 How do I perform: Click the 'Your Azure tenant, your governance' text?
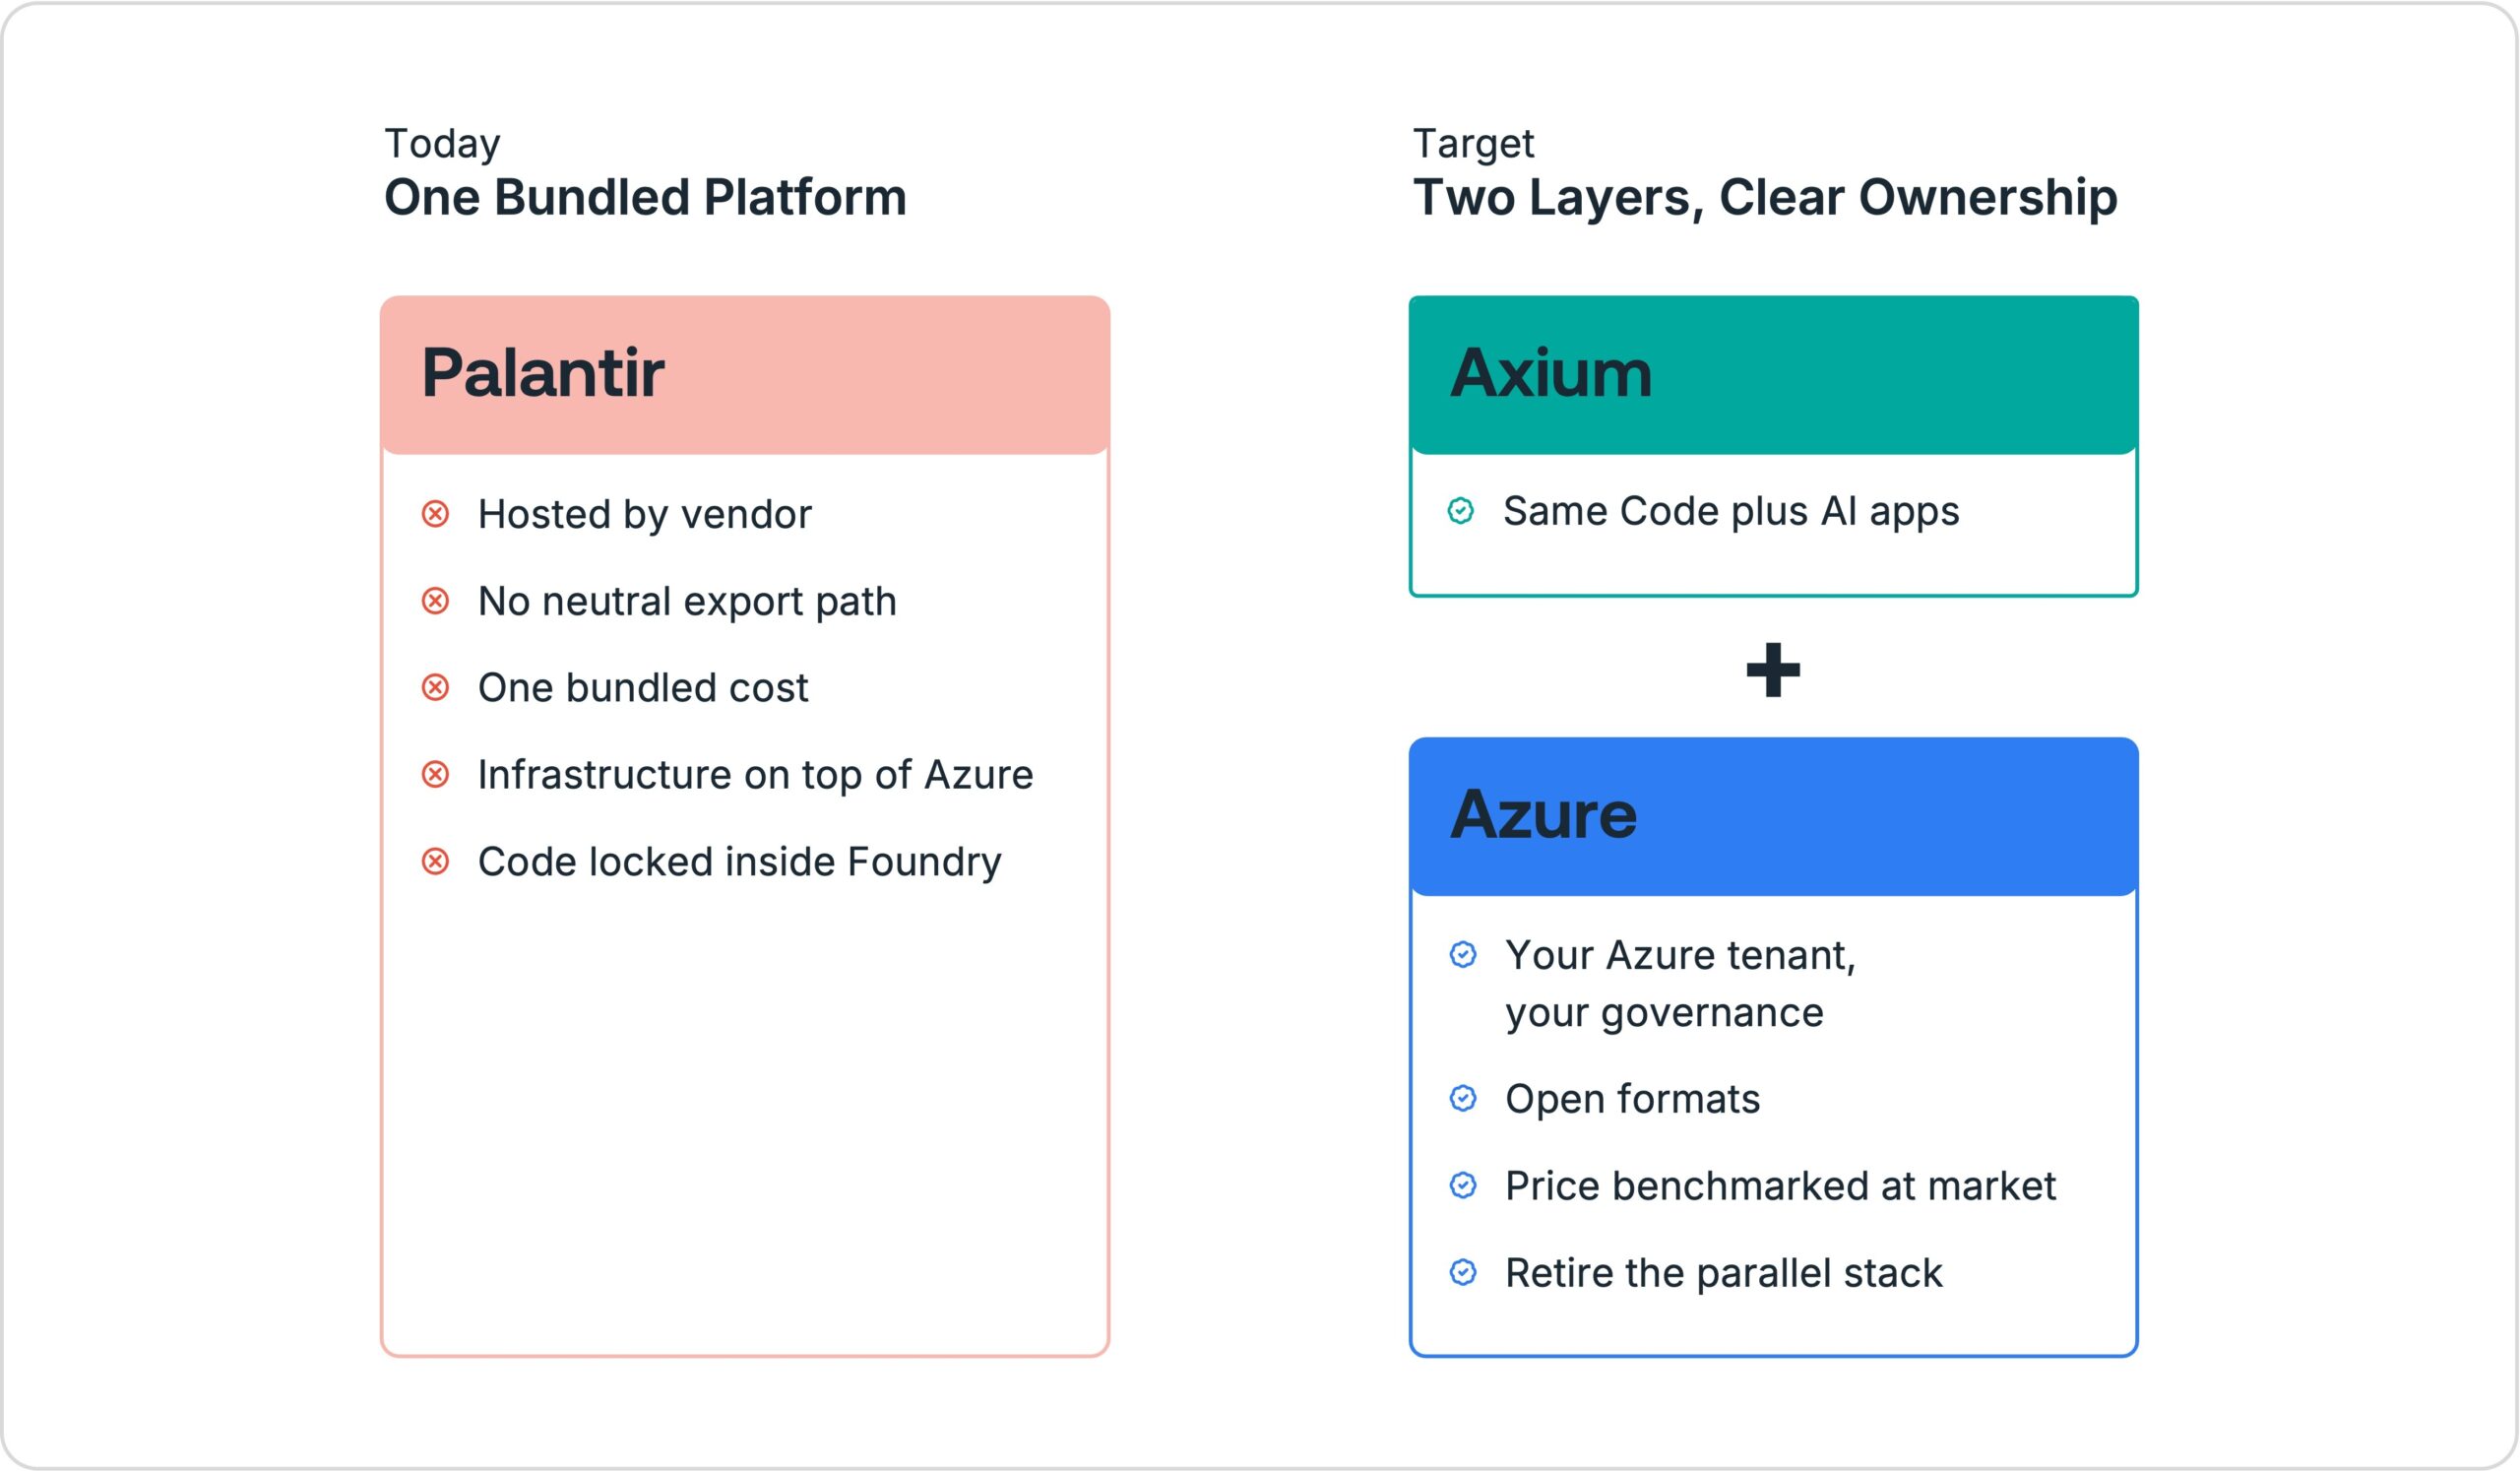coord(1681,984)
